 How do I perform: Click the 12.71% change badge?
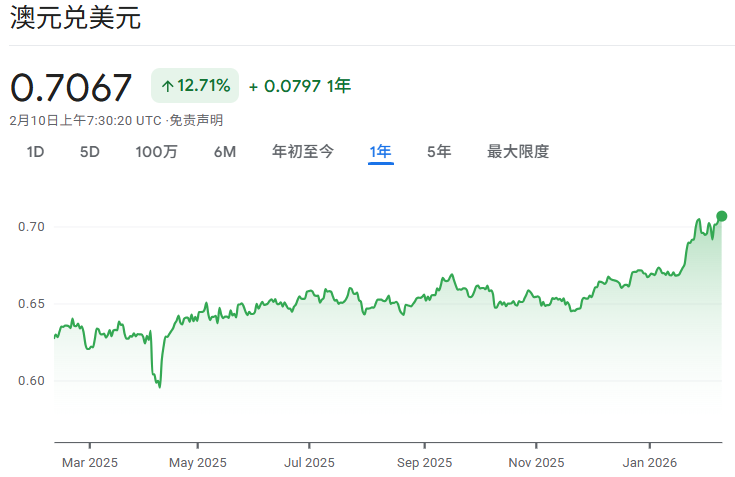195,85
